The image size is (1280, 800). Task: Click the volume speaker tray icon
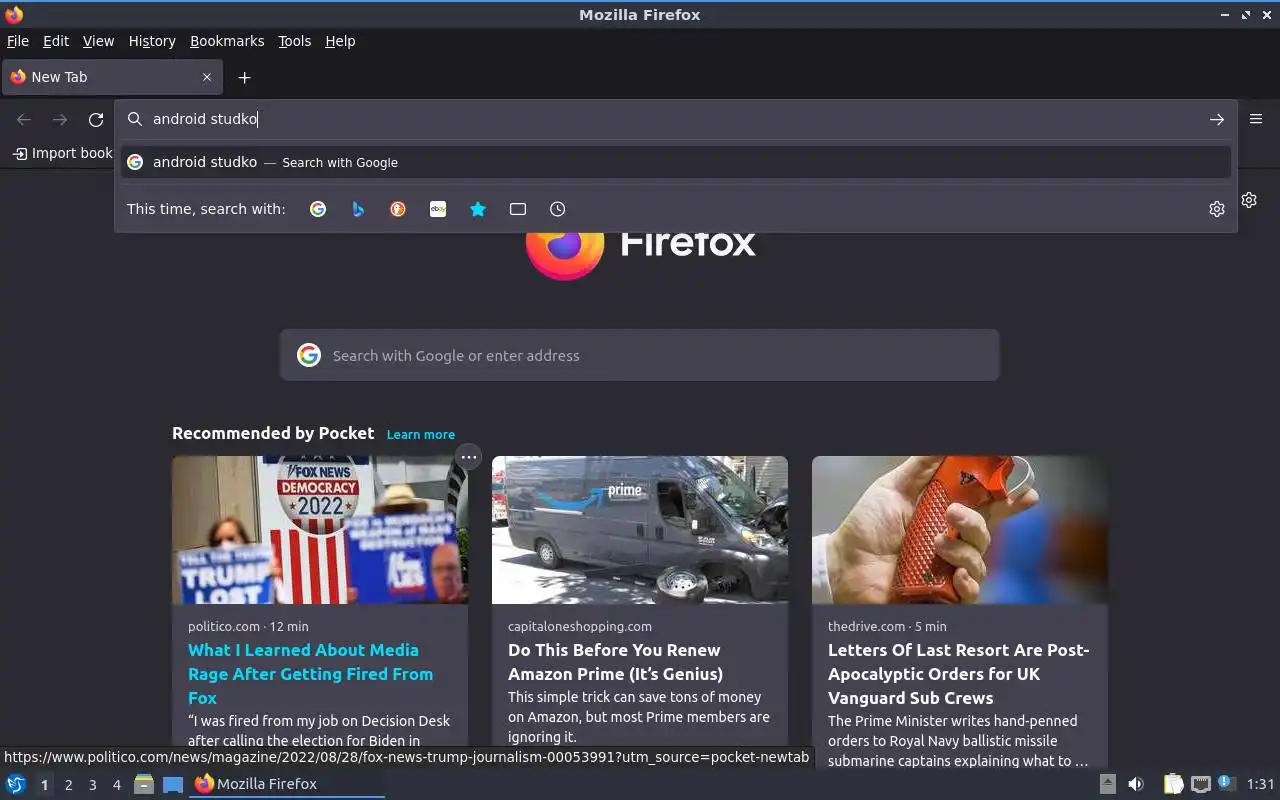[x=1136, y=784]
